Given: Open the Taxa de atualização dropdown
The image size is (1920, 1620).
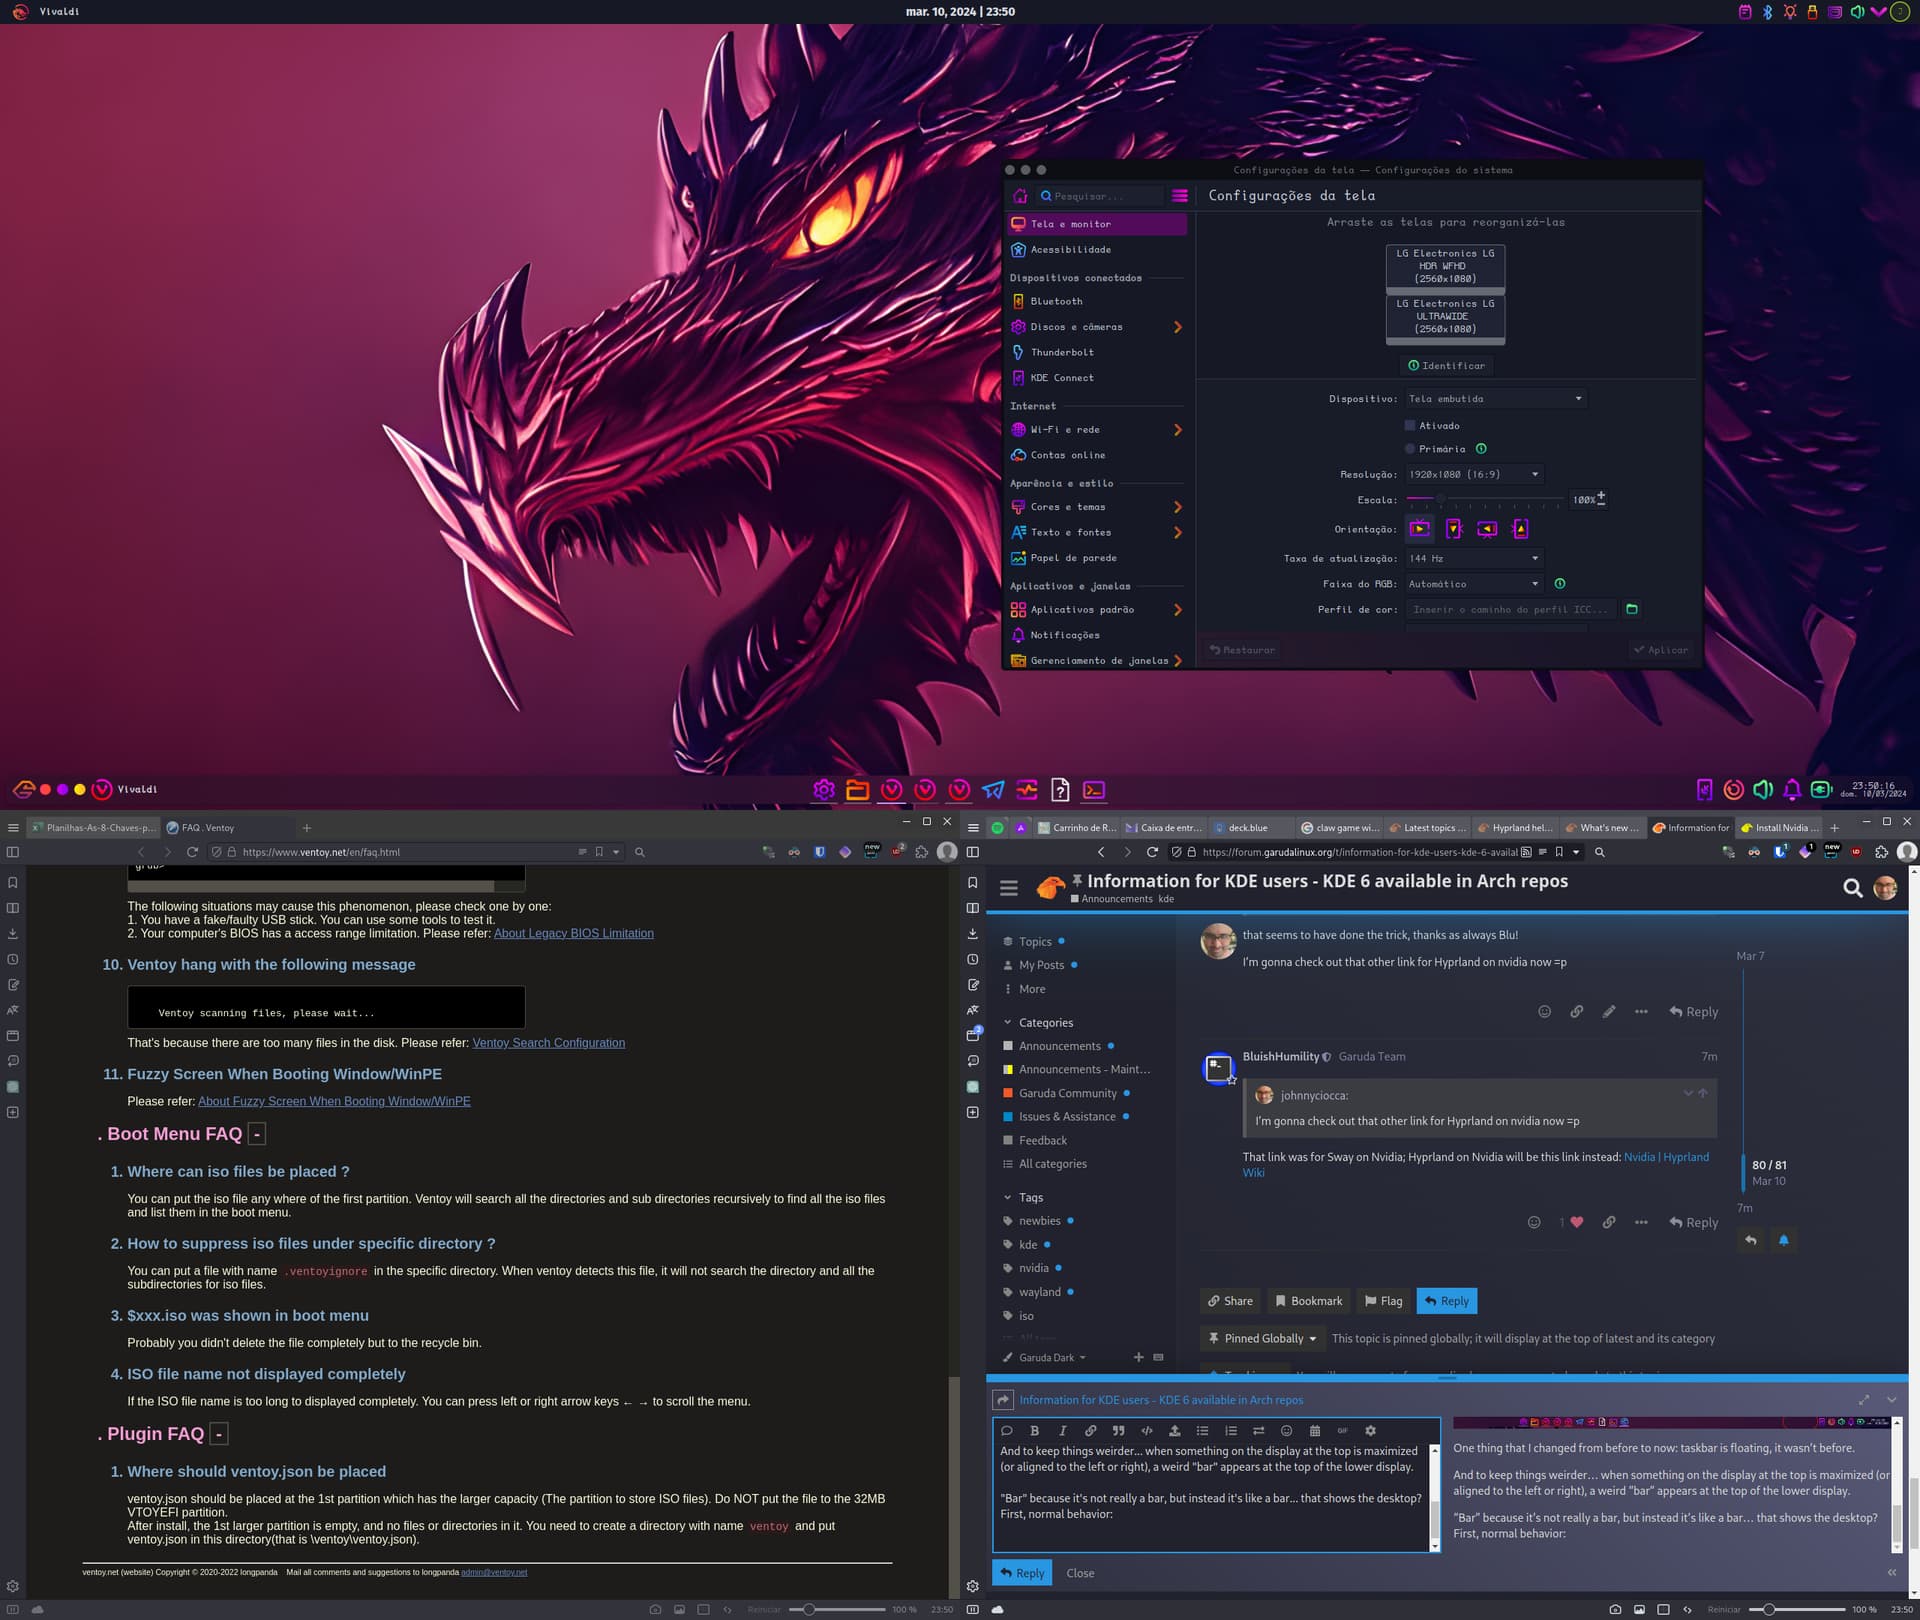Looking at the screenshot, I should (x=1473, y=558).
